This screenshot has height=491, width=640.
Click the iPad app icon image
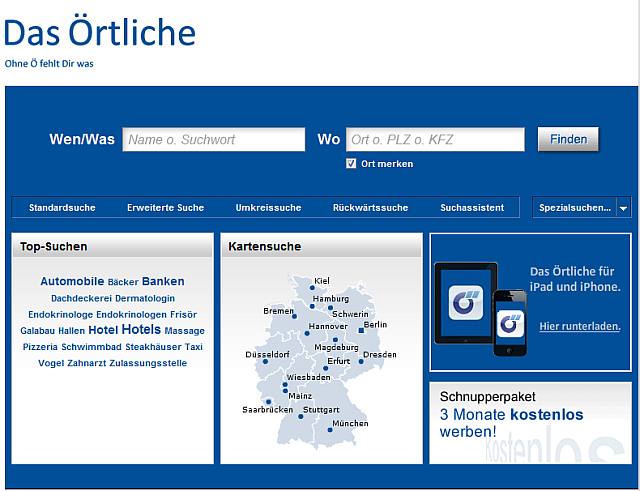(x=465, y=303)
